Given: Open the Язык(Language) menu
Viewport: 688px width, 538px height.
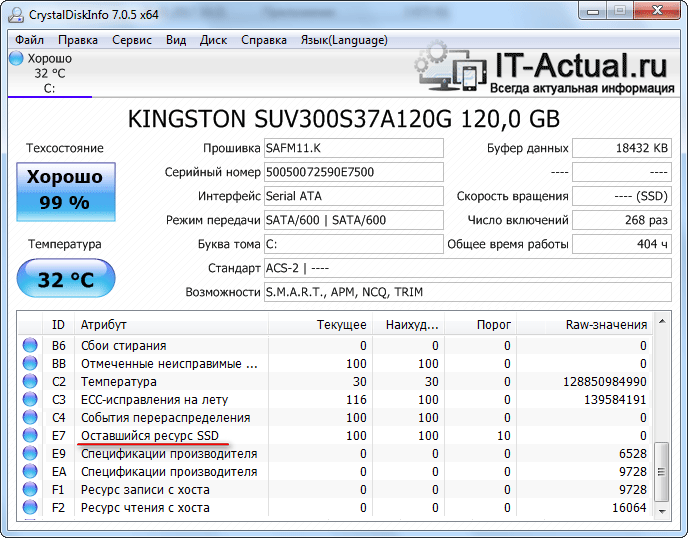Looking at the screenshot, I should 344,40.
